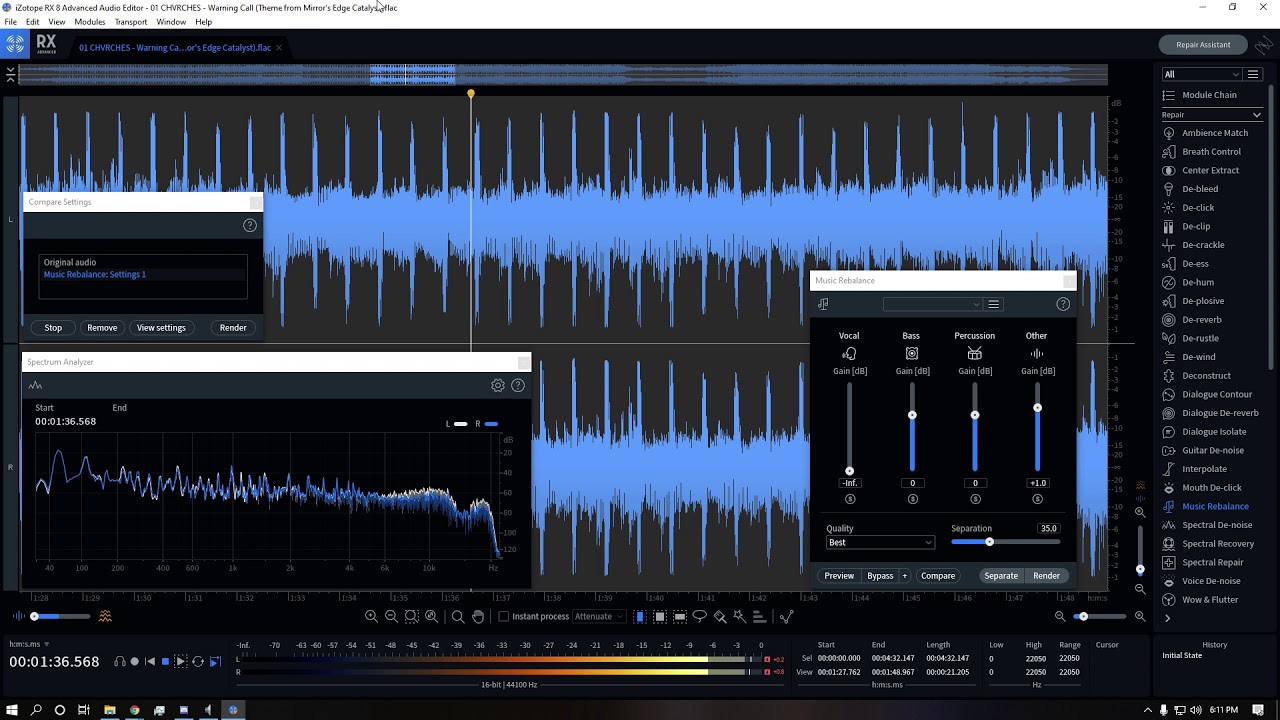Toggle headphone monitoring icon in transport
The width and height of the screenshot is (1280, 720).
pyautogui.click(x=120, y=662)
